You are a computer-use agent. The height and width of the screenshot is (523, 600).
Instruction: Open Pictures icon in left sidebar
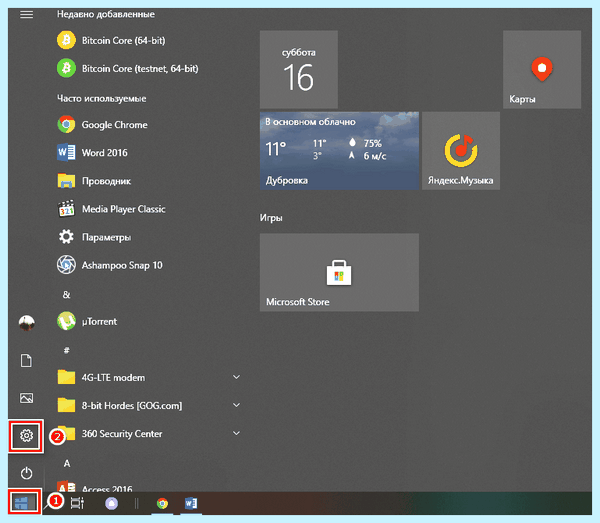pos(26,398)
